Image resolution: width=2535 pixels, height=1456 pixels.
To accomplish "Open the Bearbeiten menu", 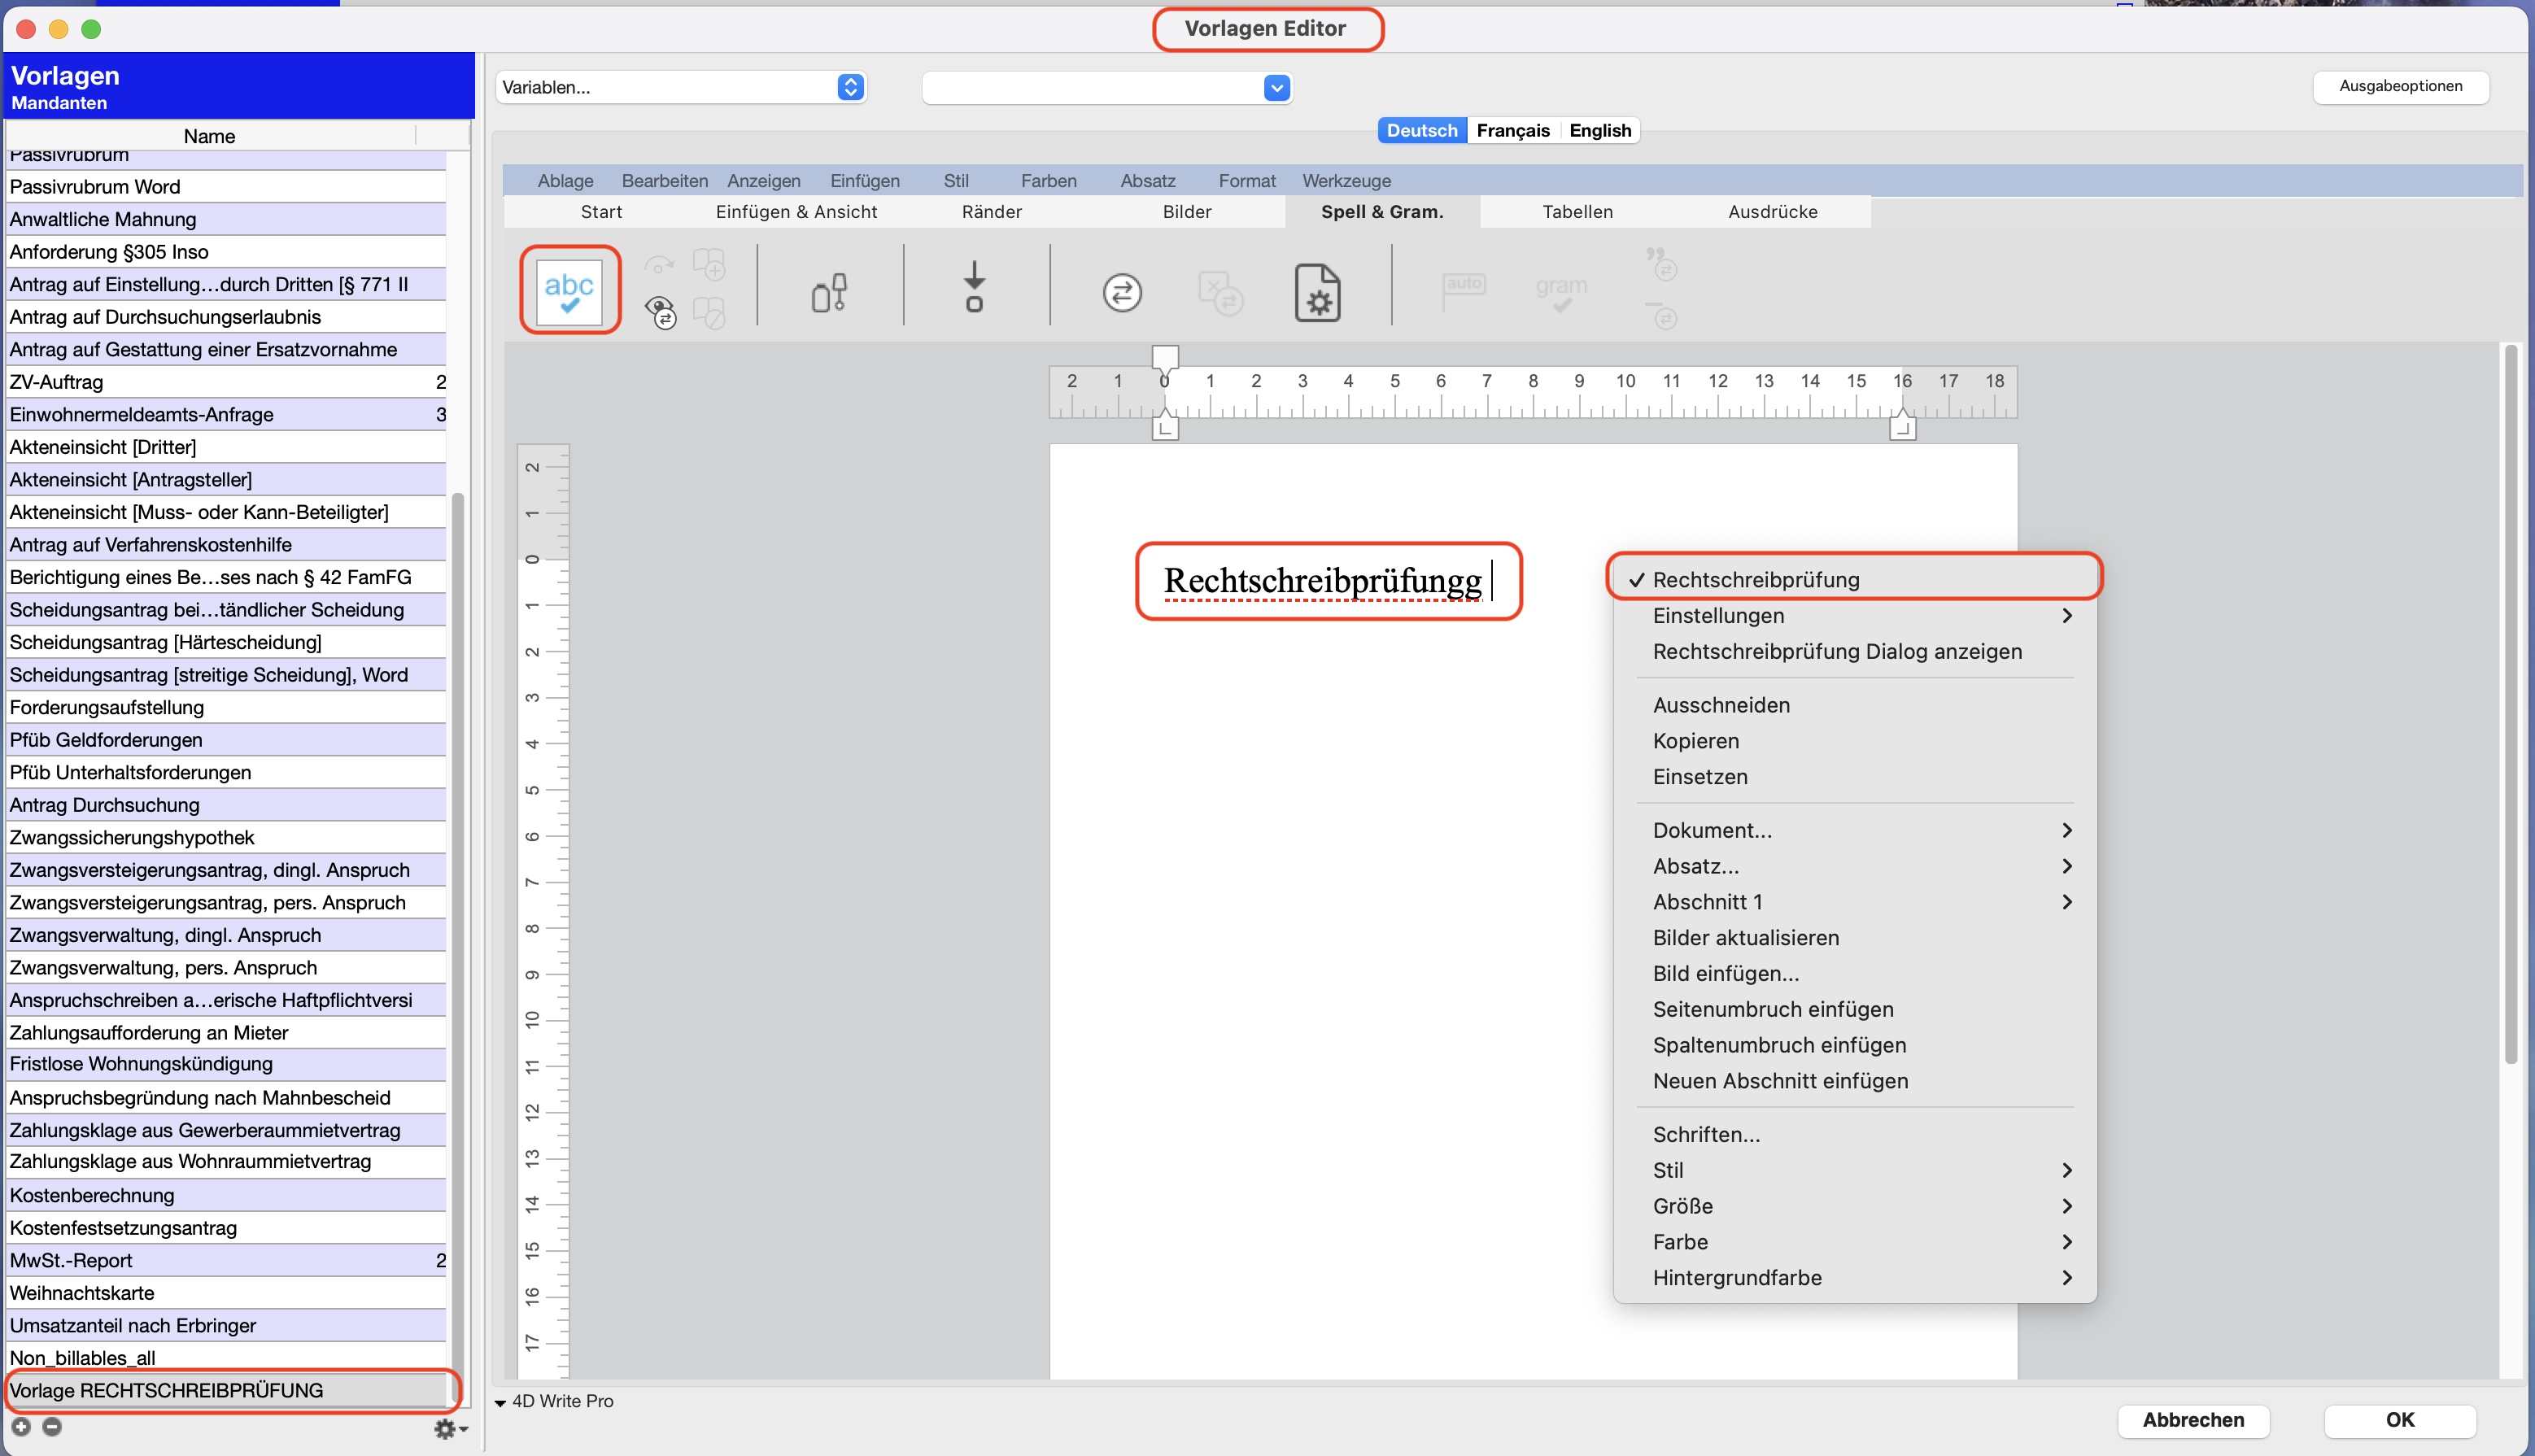I will pos(664,181).
